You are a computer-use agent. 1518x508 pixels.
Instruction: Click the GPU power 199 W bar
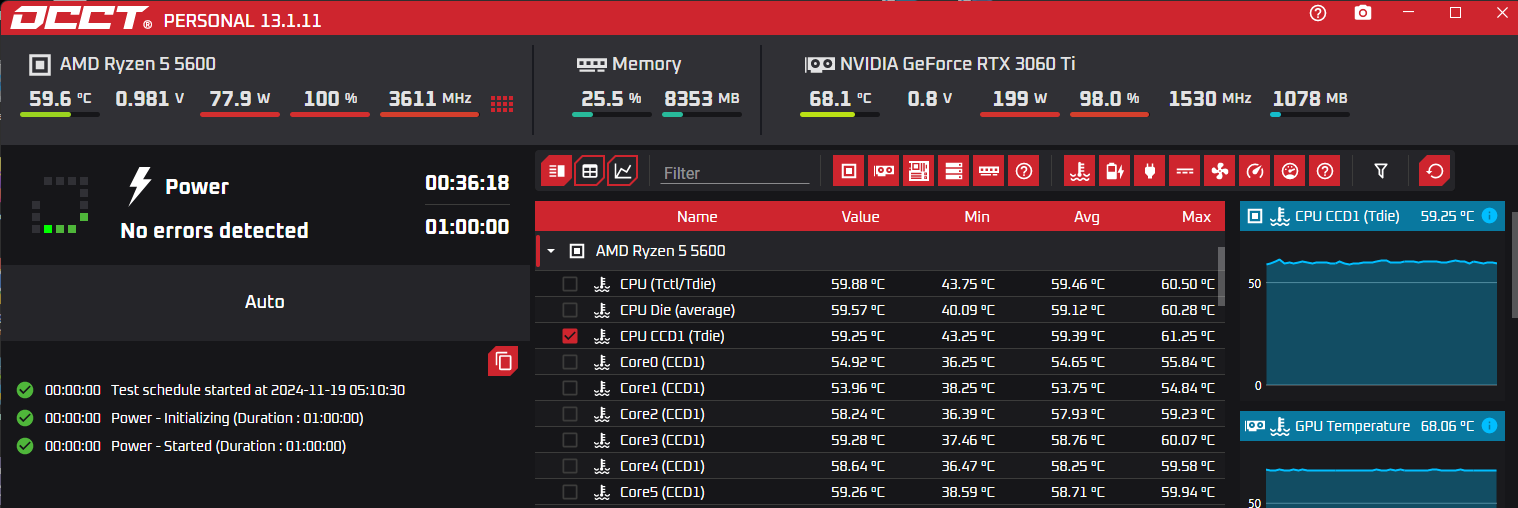coord(1019,114)
